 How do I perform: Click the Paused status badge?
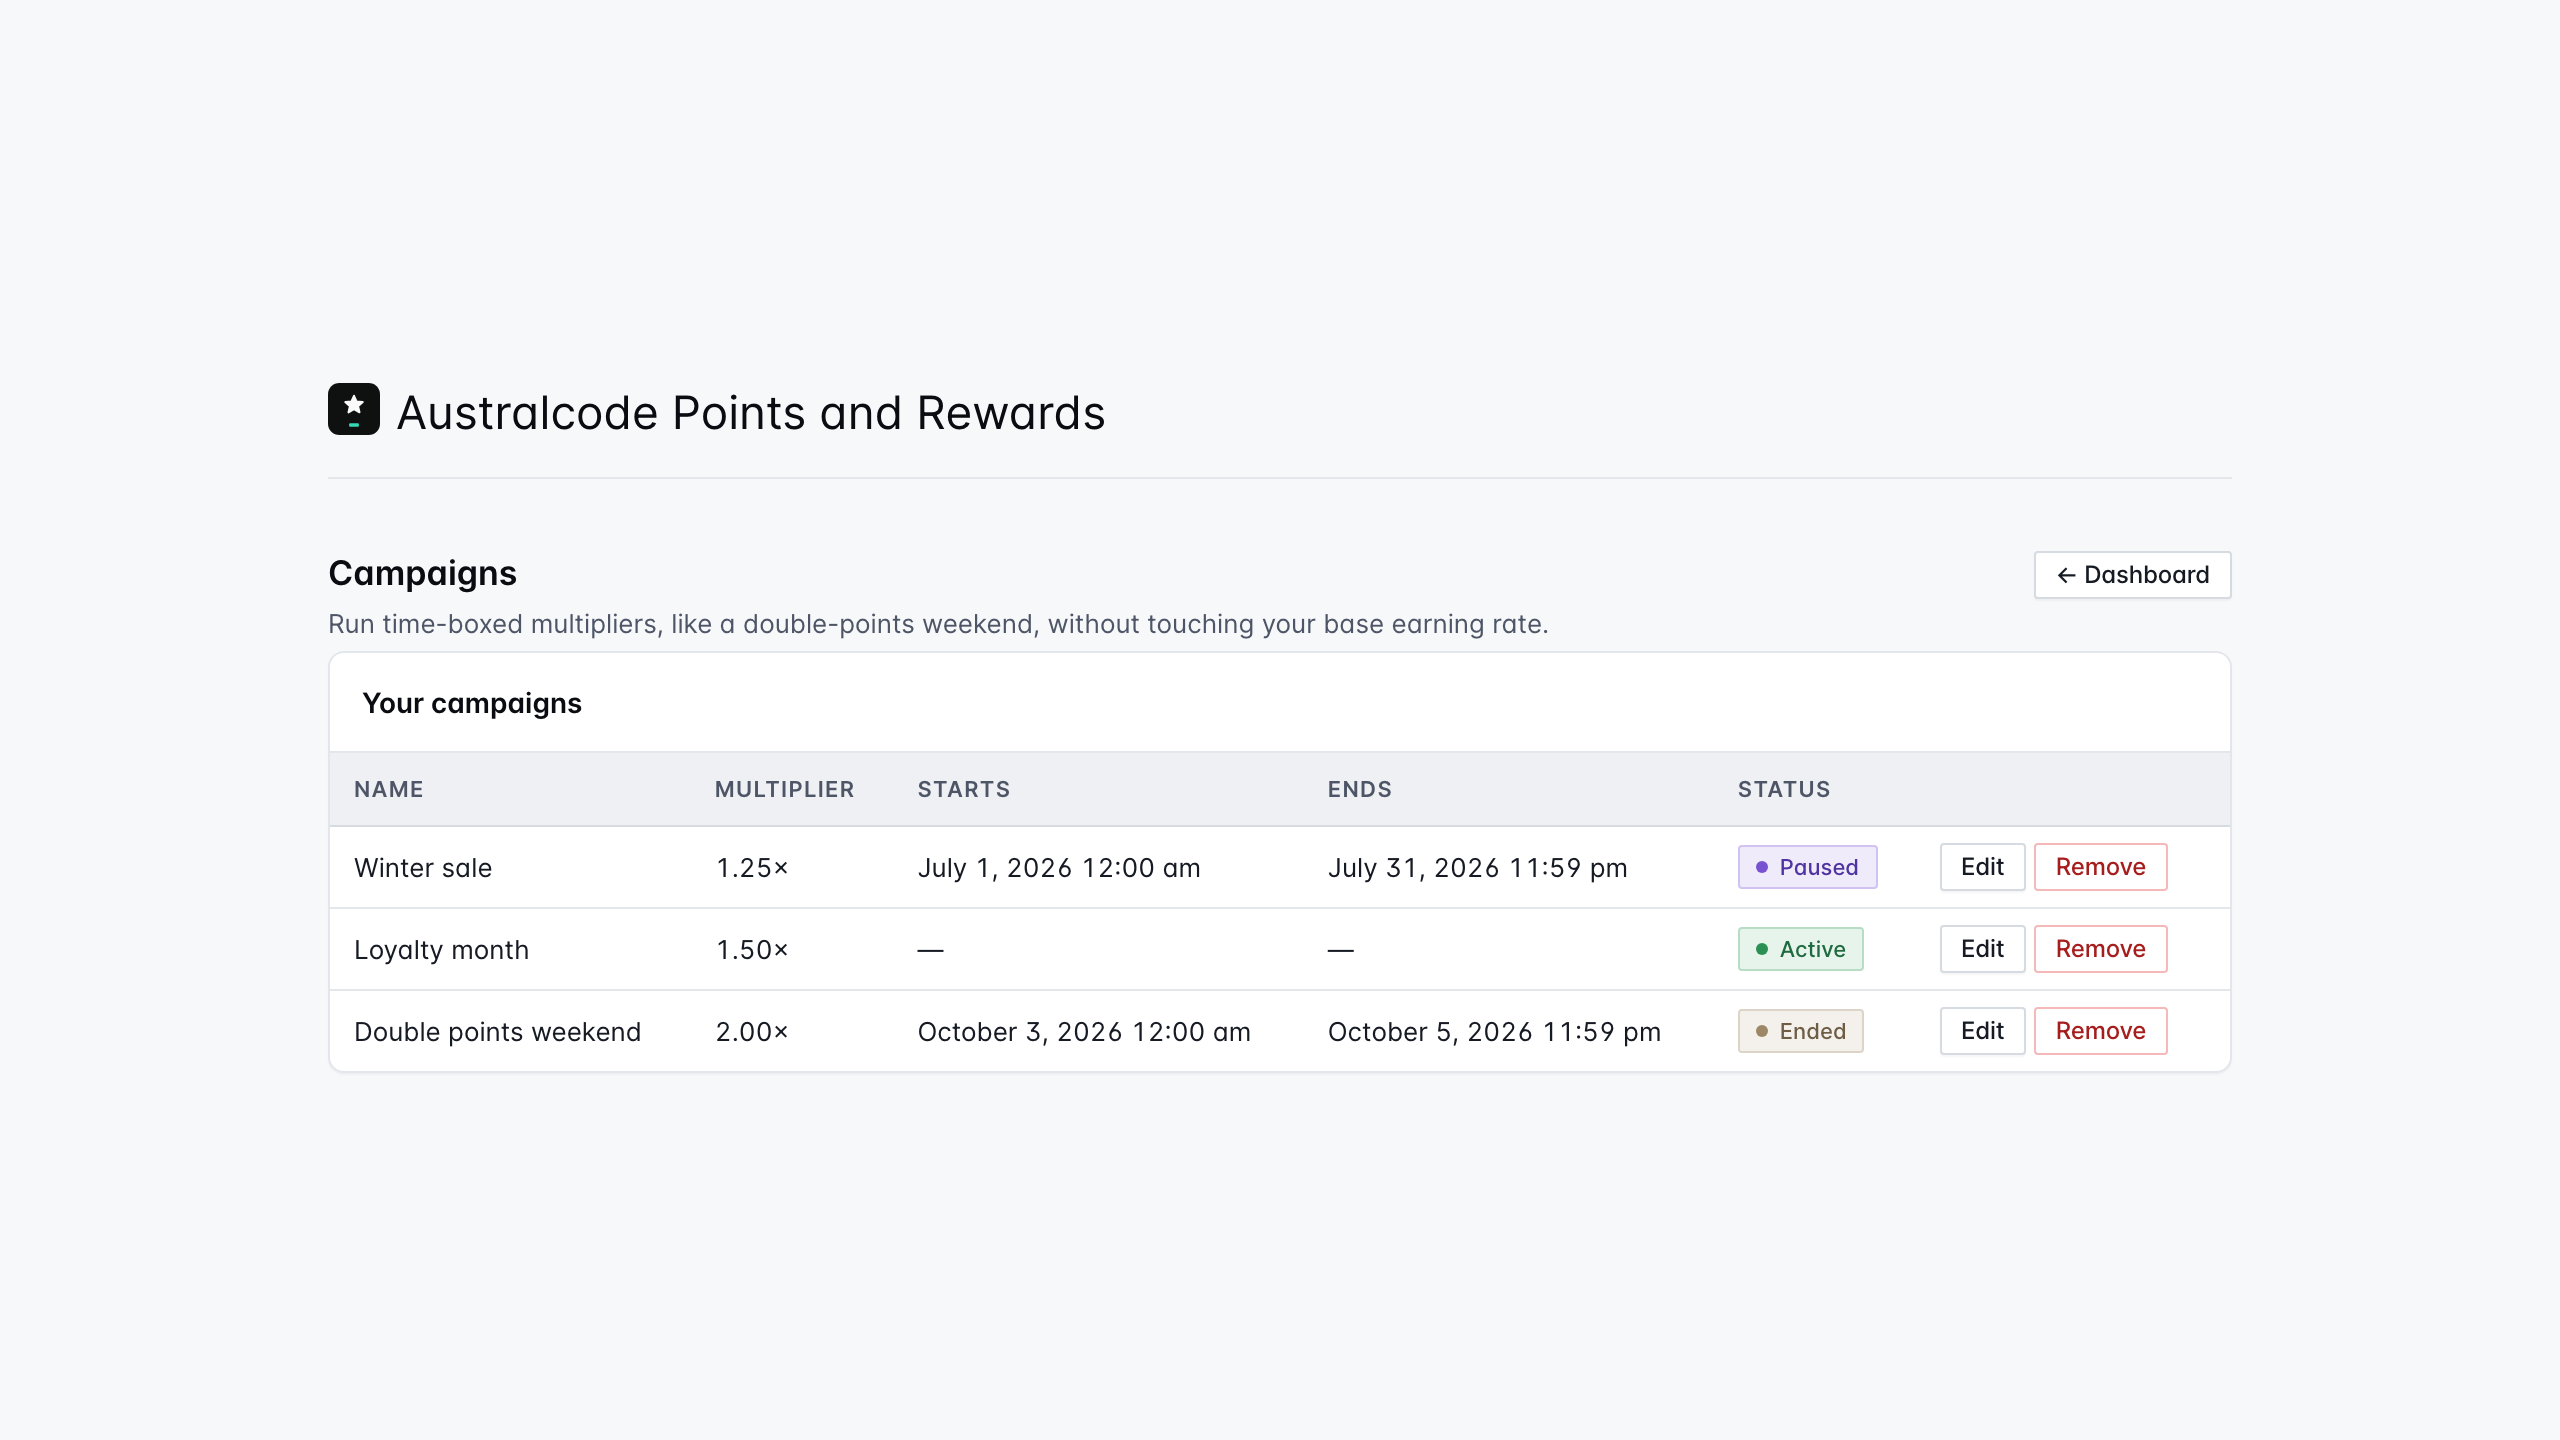tap(1807, 867)
